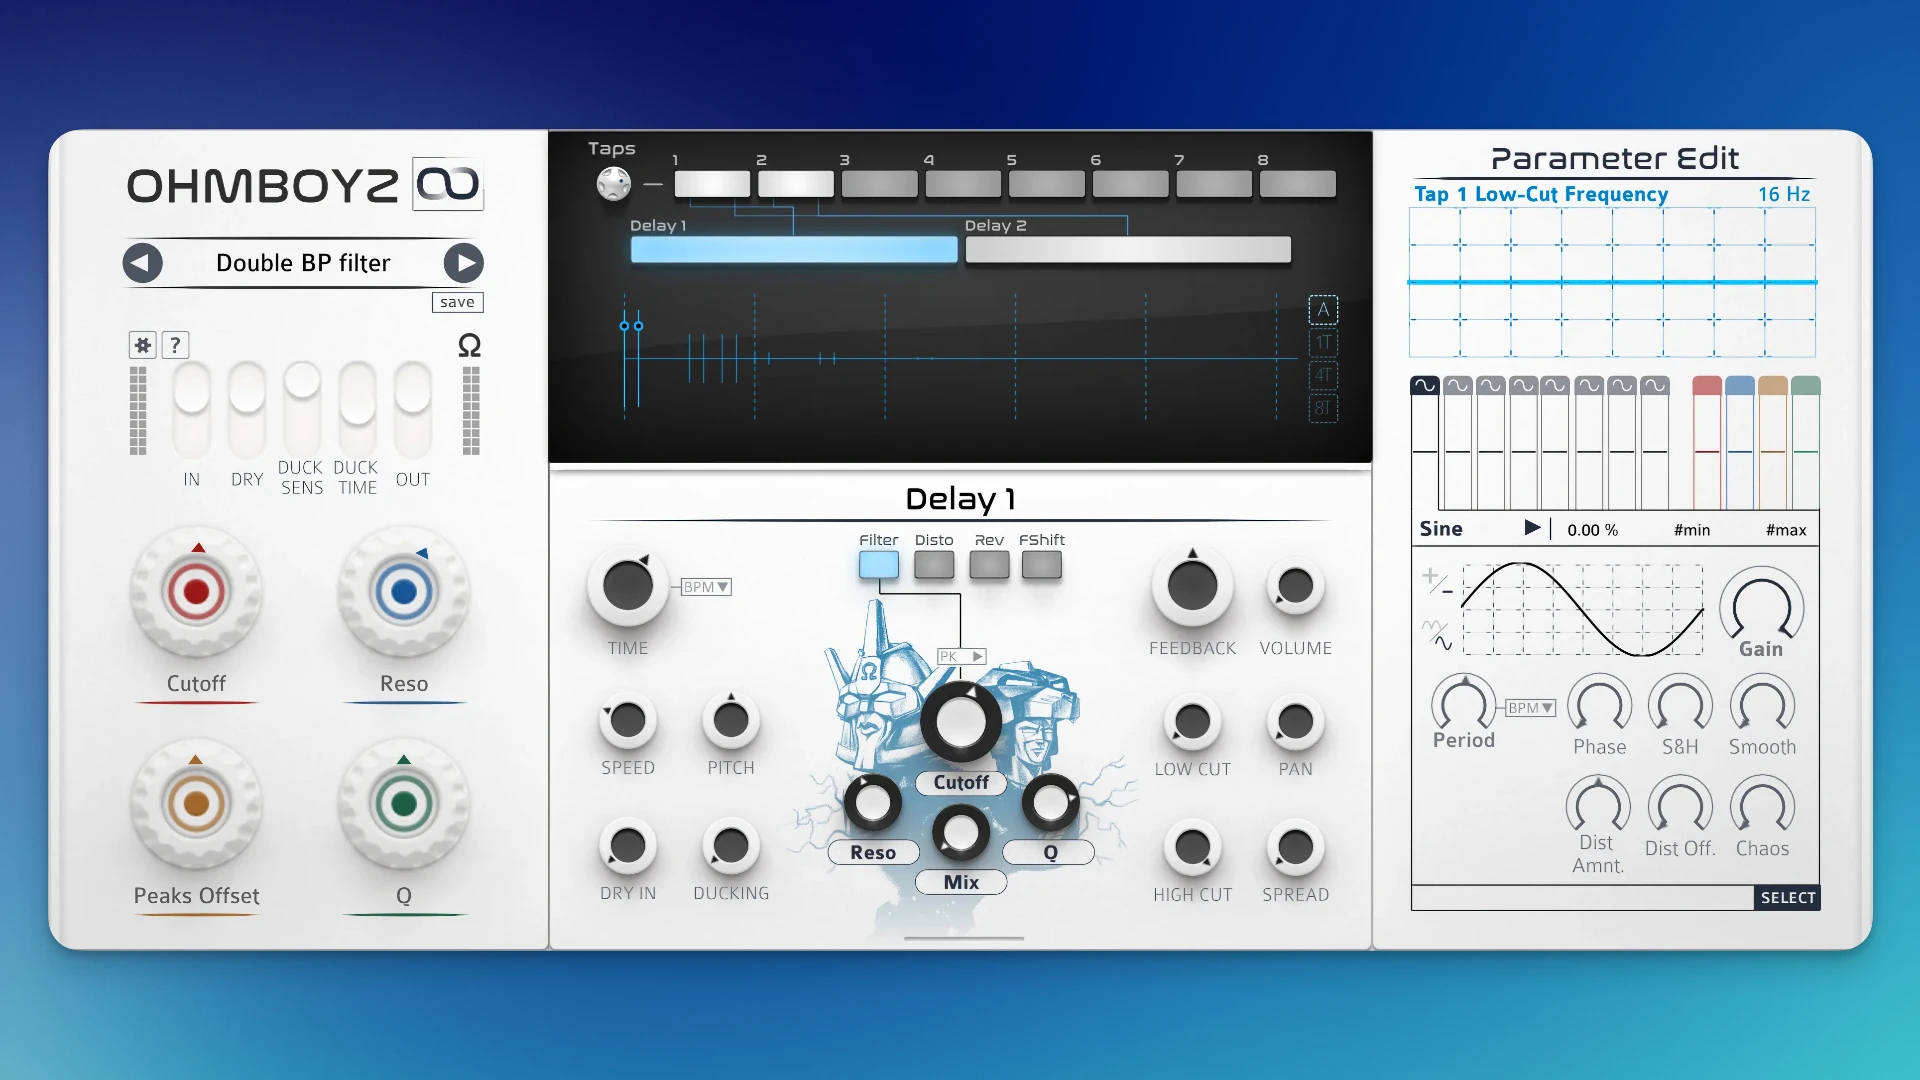
Task: Click the LFO Period knob
Action: click(1463, 703)
